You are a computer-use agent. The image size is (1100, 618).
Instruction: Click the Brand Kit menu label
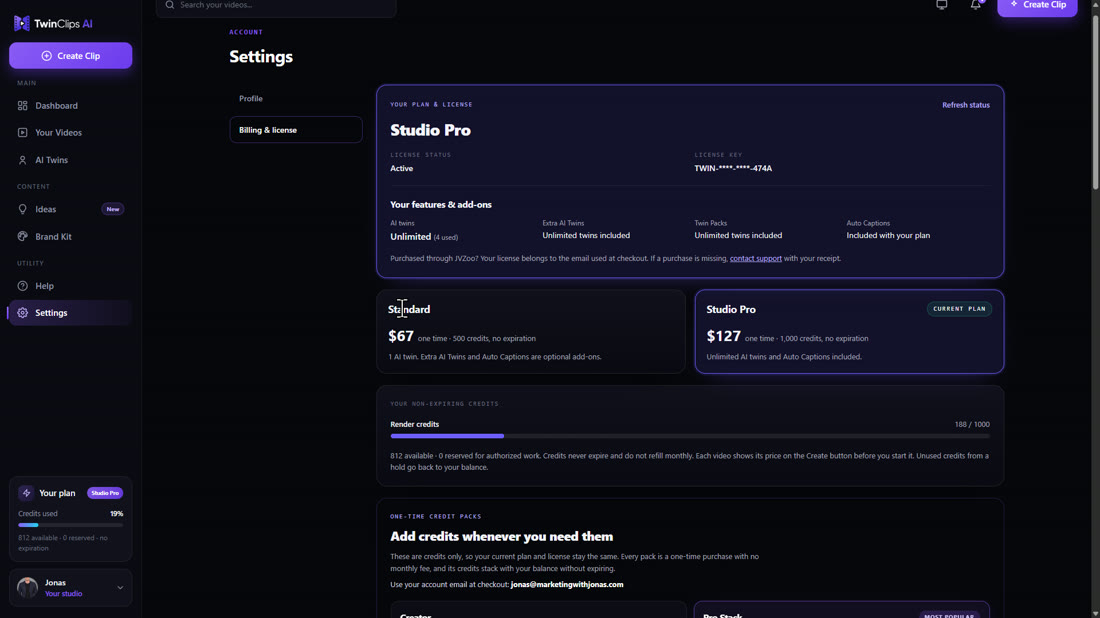53,236
